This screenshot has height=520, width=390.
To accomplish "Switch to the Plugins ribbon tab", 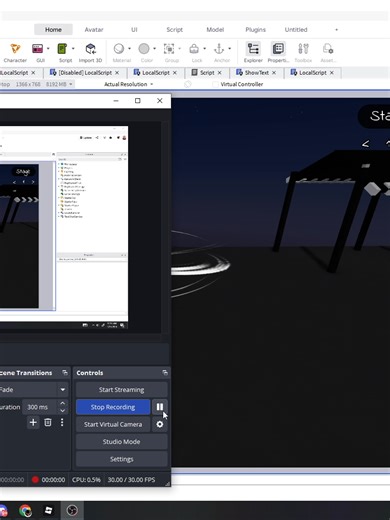I will point(255,30).
